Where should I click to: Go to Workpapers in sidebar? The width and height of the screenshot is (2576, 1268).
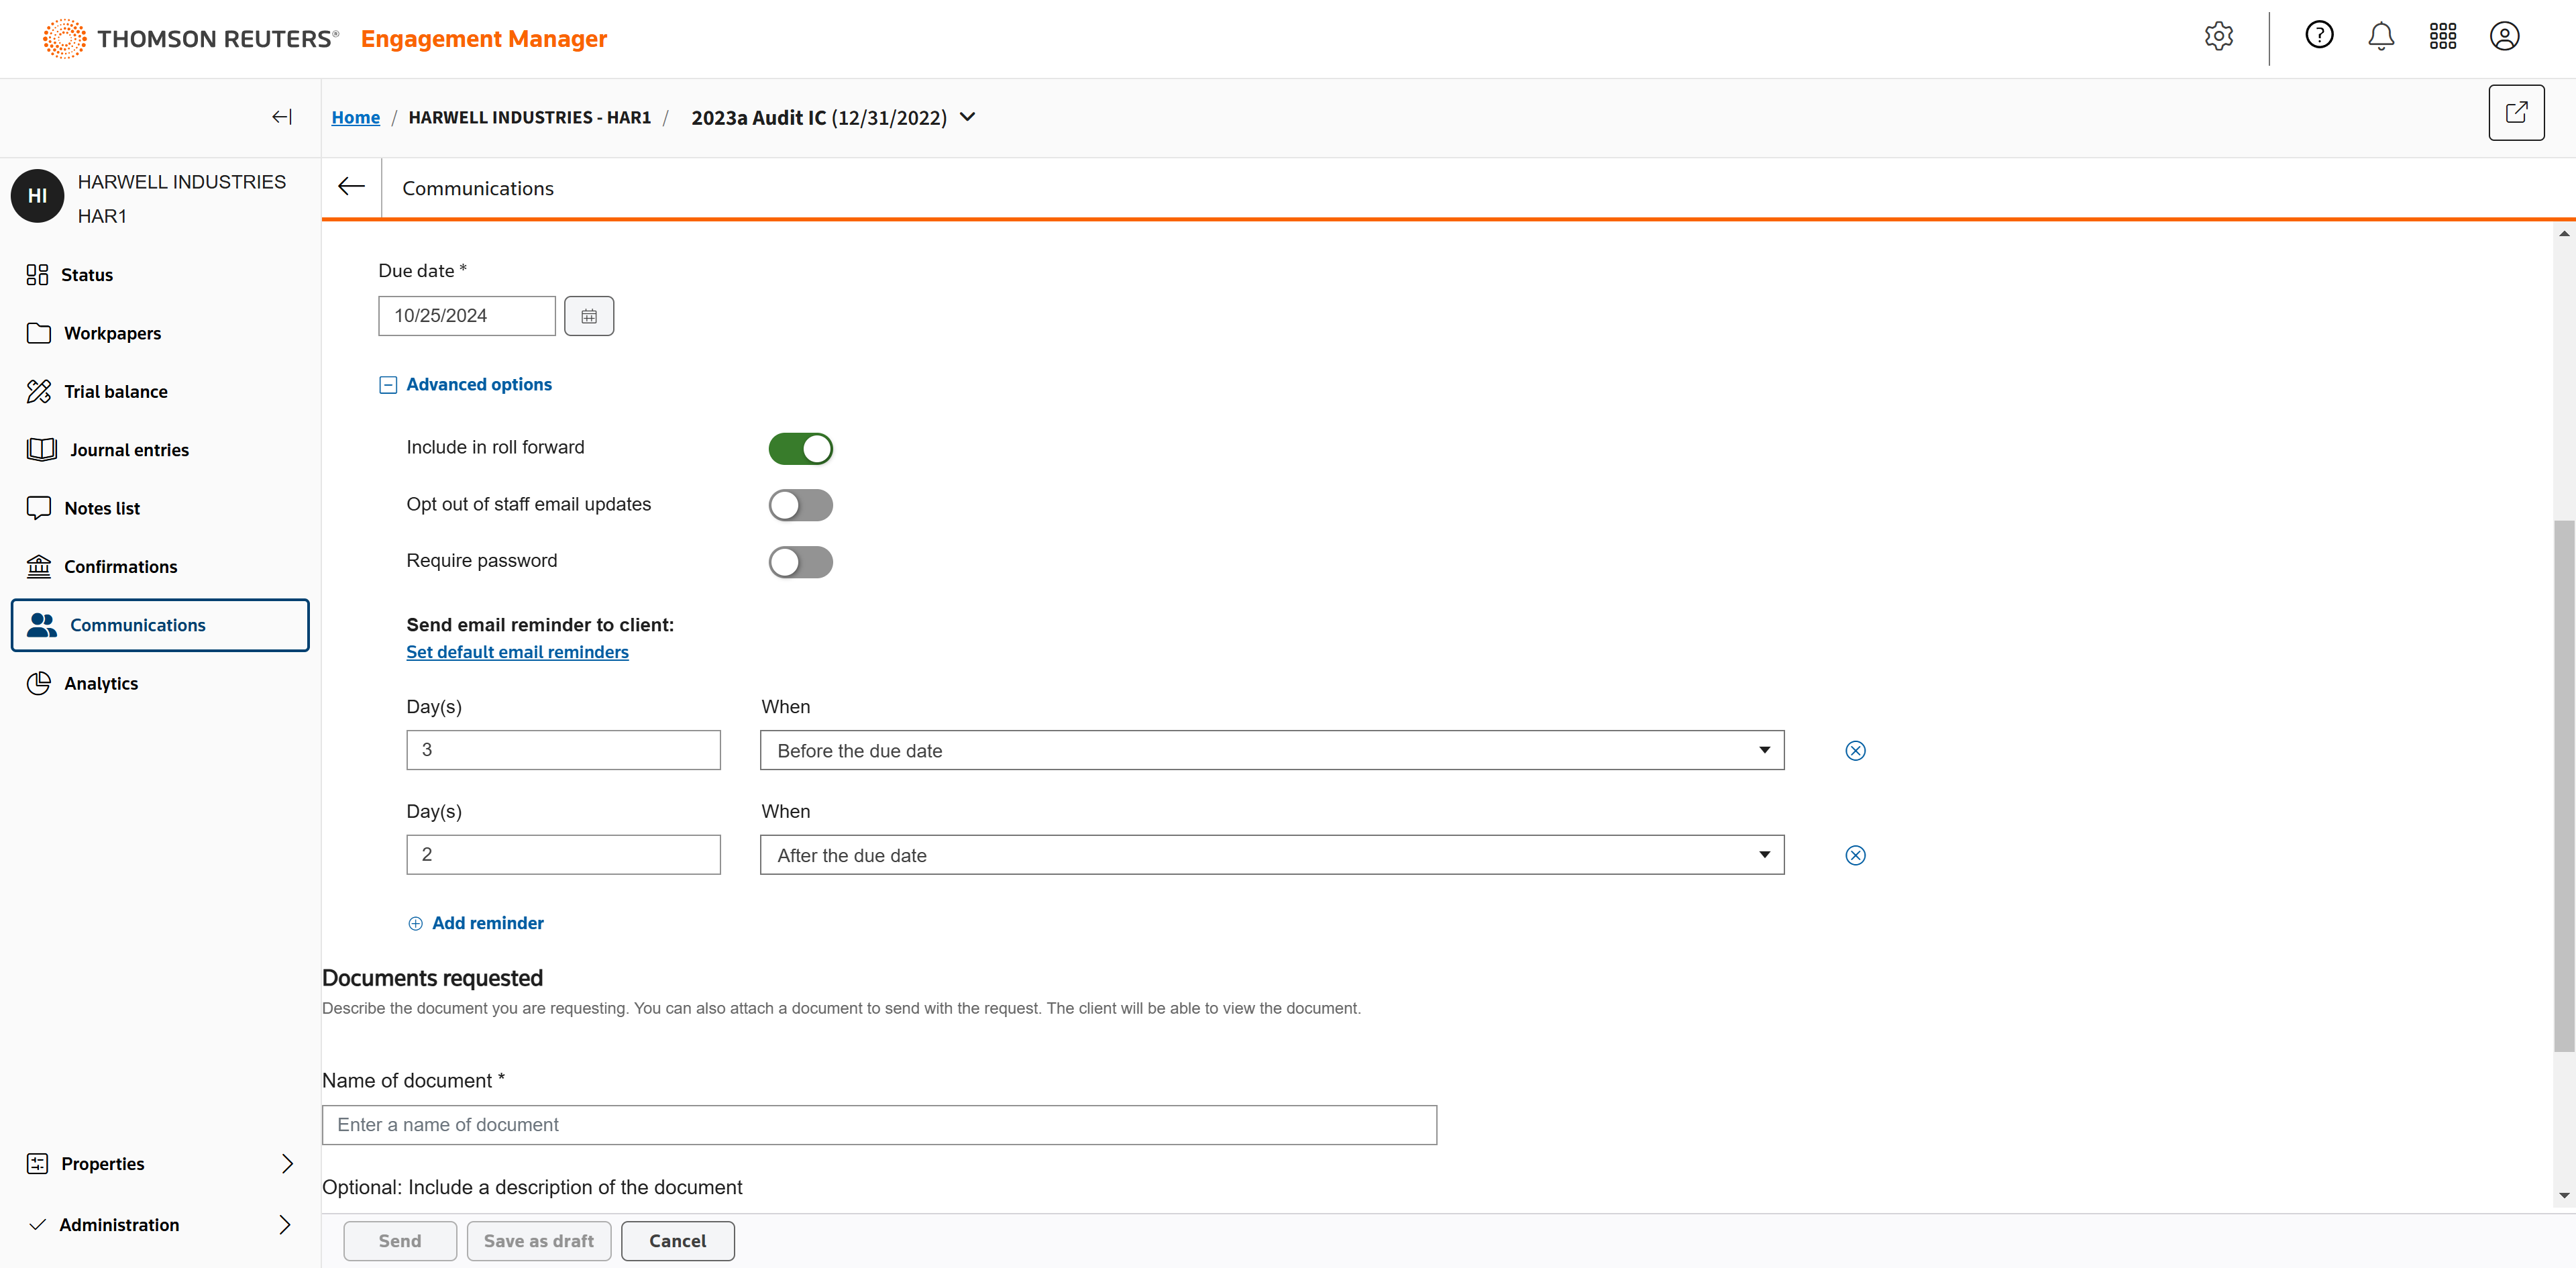[112, 333]
